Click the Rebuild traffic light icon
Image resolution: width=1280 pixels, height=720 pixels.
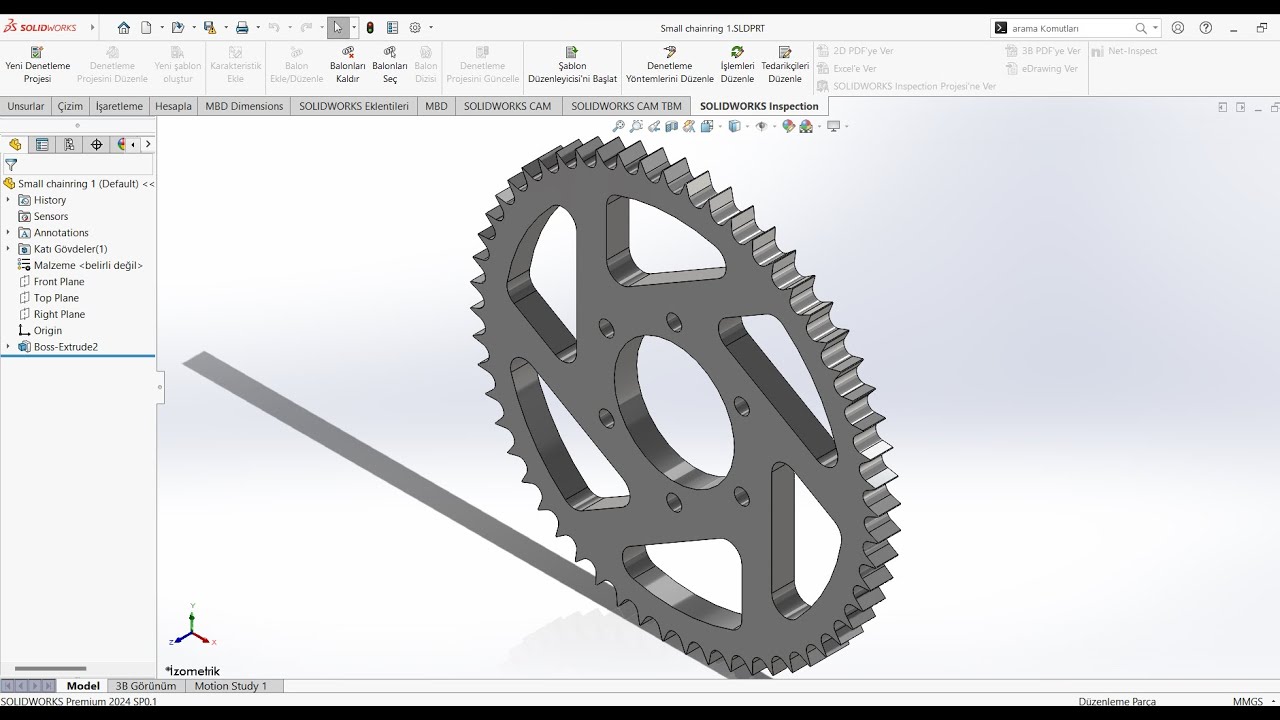(370, 28)
